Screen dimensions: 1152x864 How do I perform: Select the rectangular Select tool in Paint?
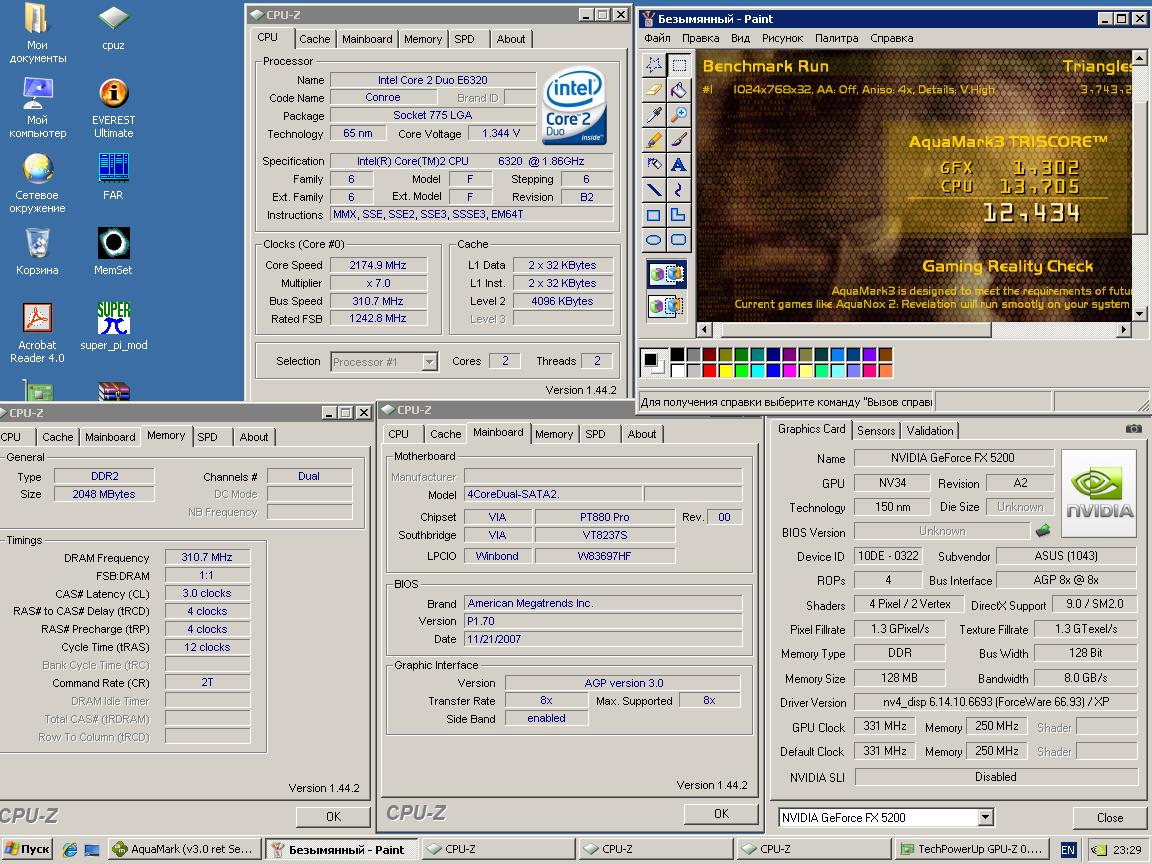tap(679, 65)
